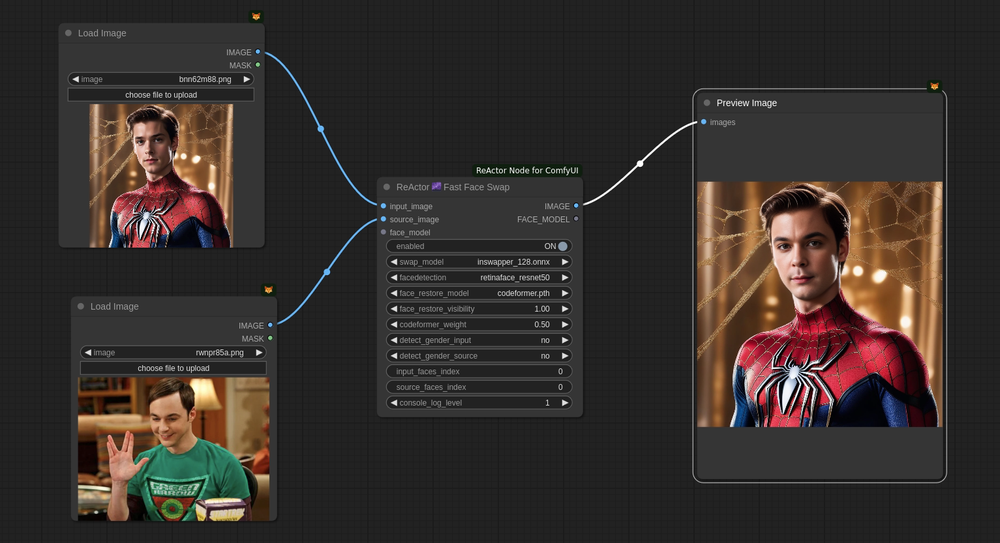Click the result image in the Preview Image node
The image size is (1000, 543).
(x=820, y=304)
